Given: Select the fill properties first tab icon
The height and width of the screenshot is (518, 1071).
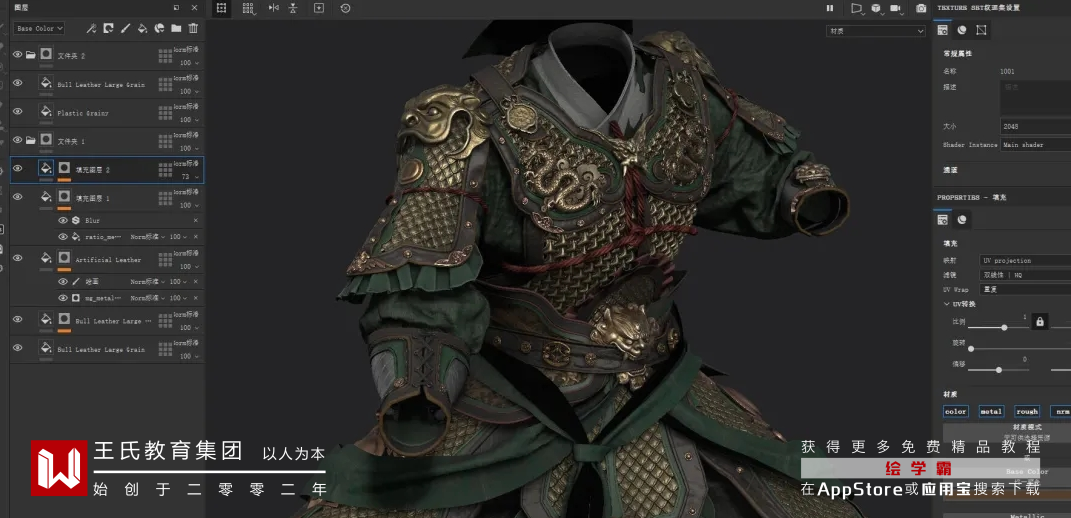Looking at the screenshot, I should (x=943, y=219).
